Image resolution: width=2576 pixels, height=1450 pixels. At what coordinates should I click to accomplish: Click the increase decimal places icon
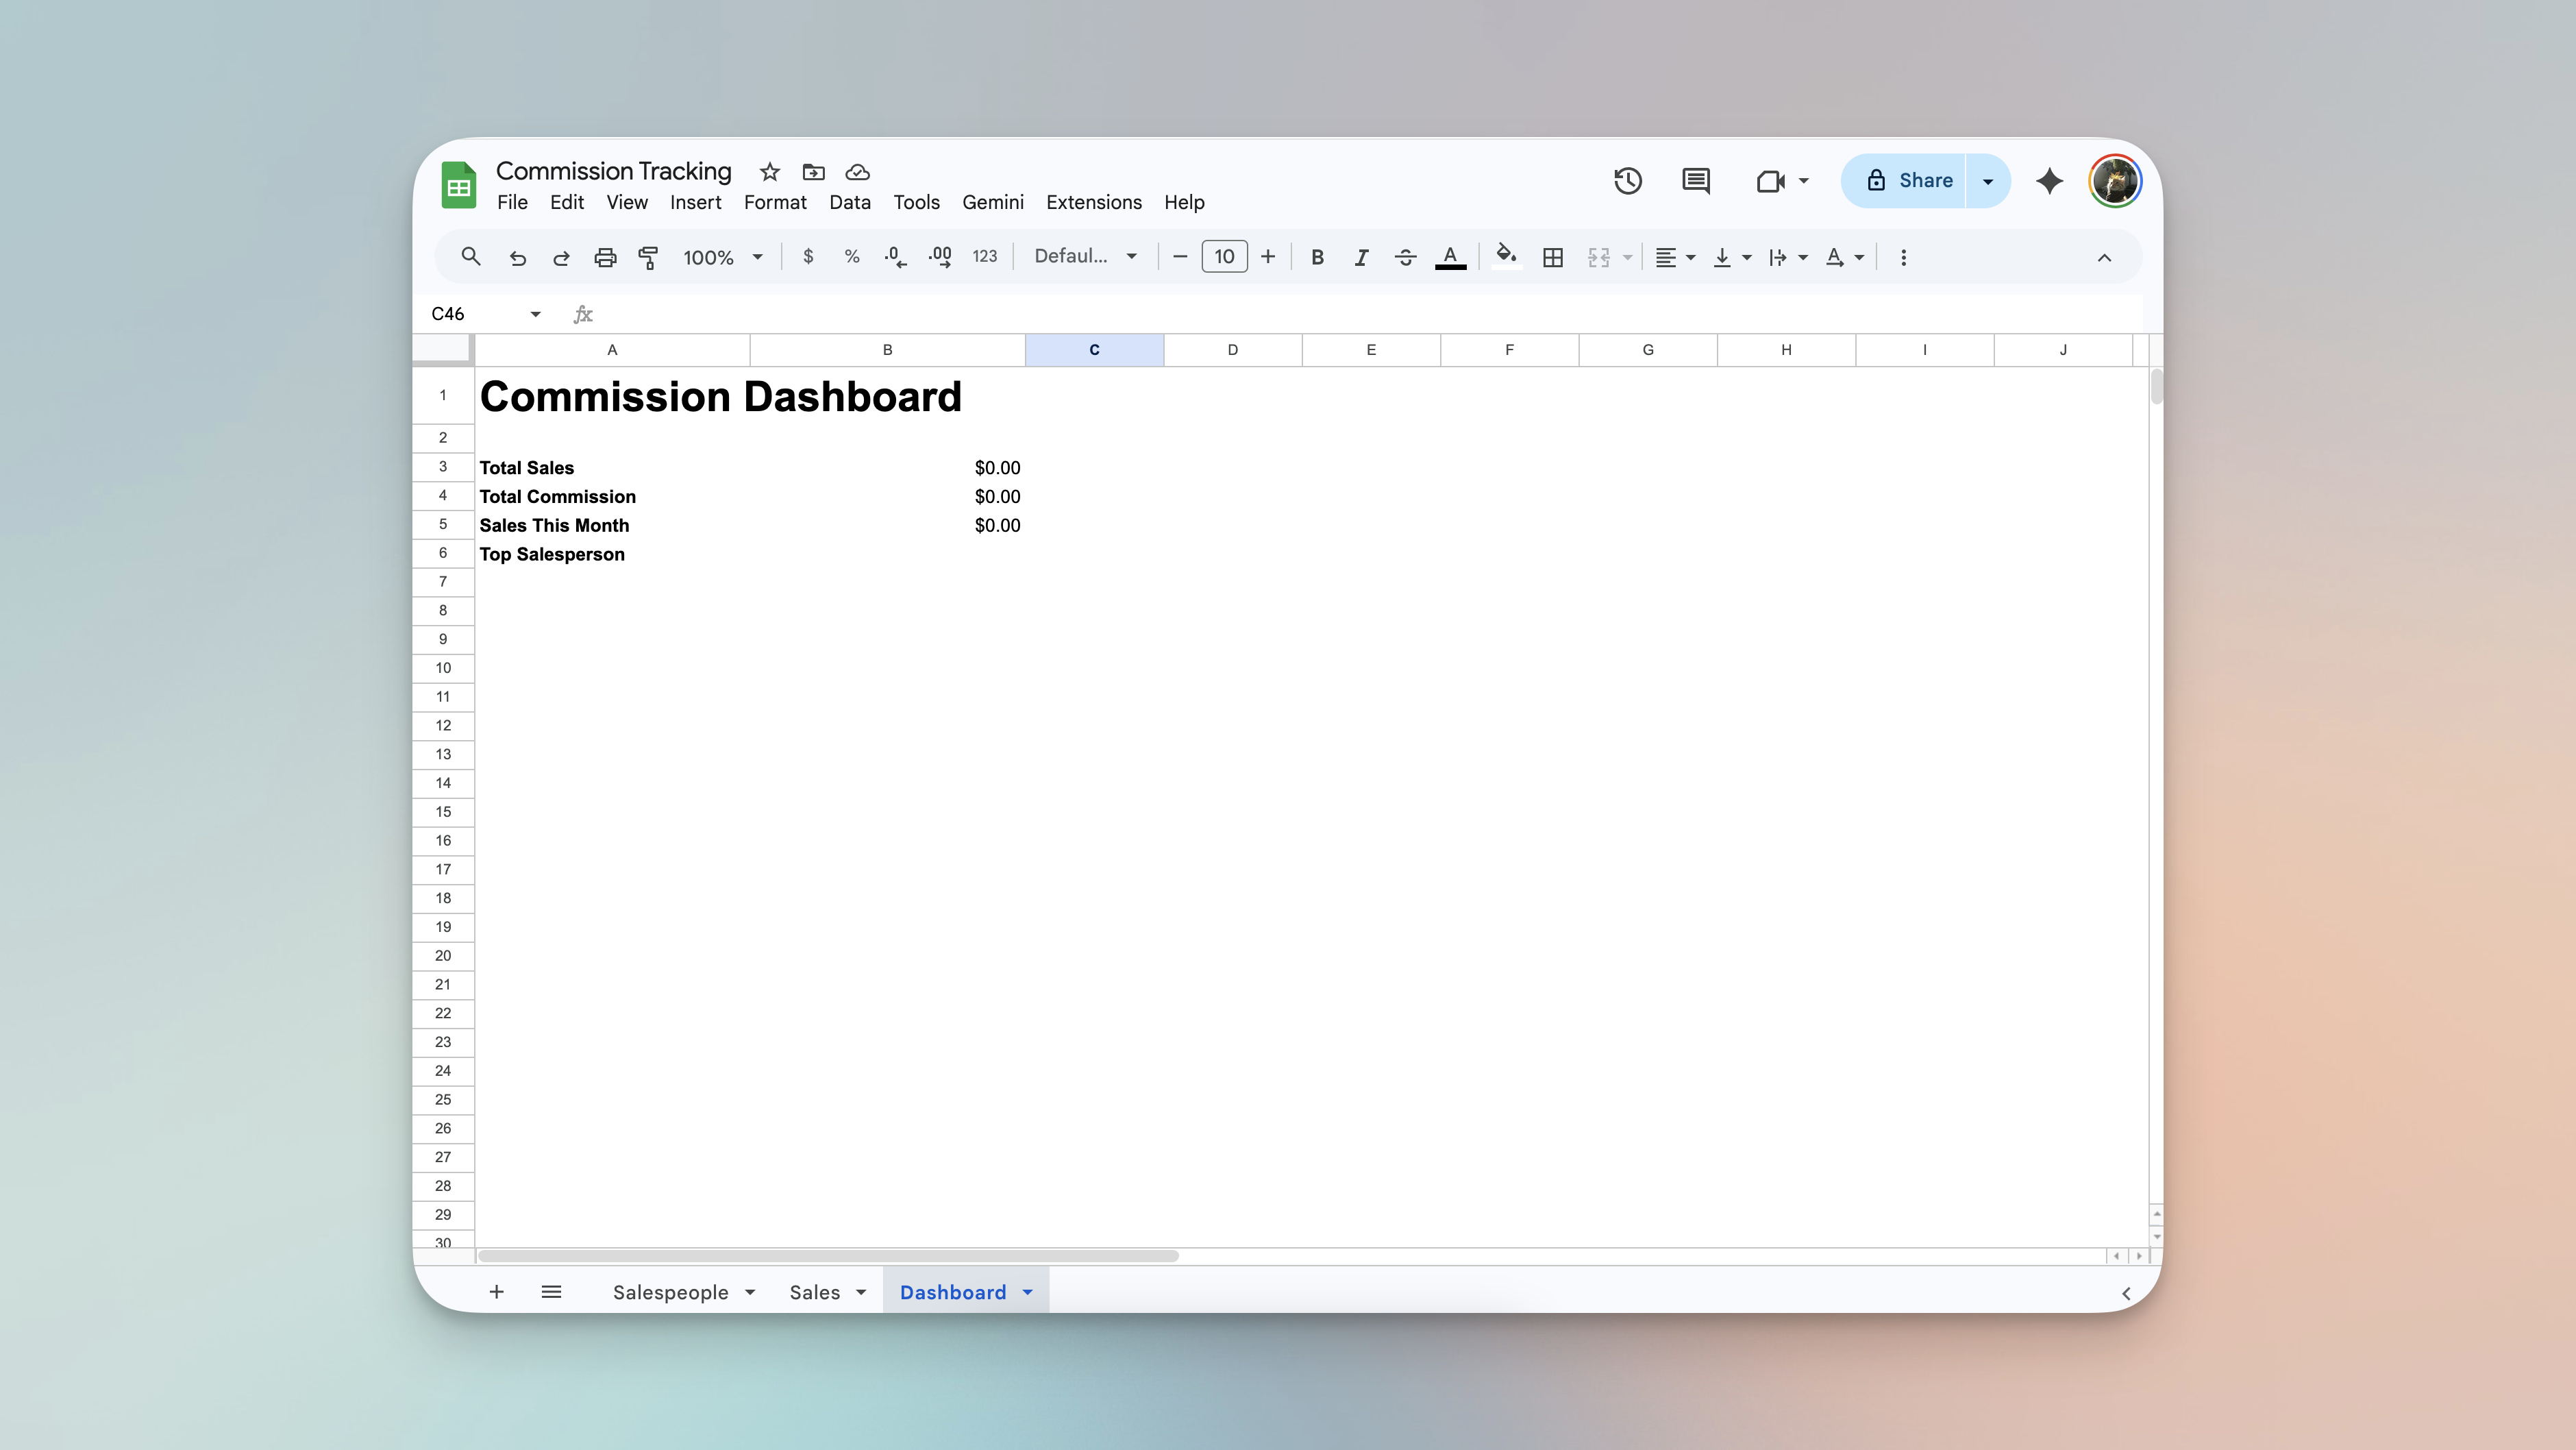[939, 257]
